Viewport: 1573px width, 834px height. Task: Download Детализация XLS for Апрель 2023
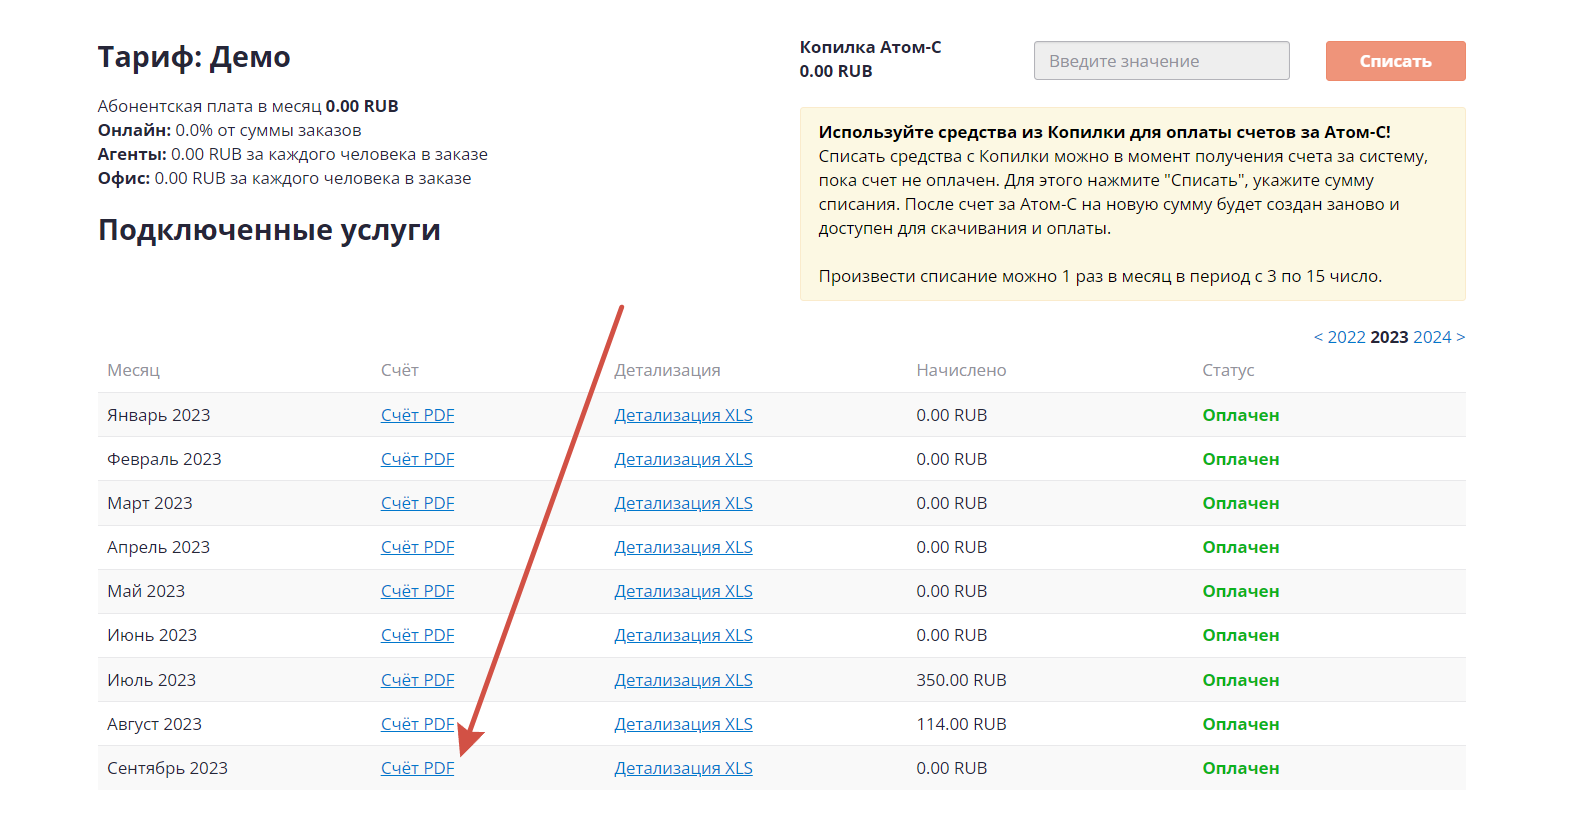683,547
